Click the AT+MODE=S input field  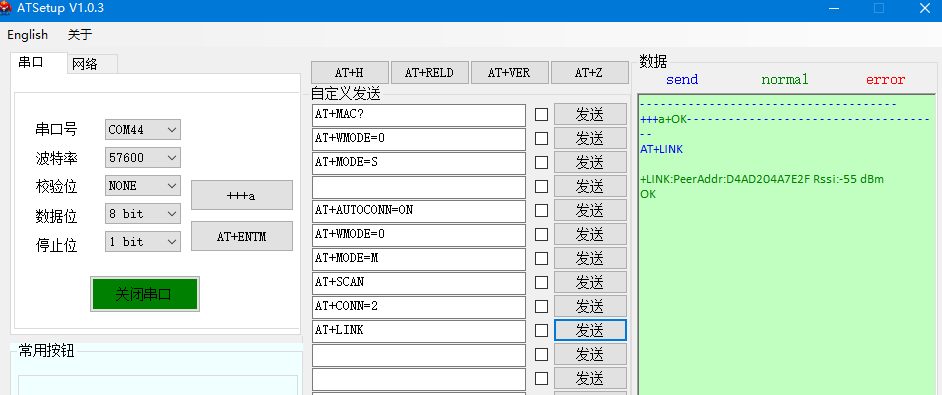[419, 163]
